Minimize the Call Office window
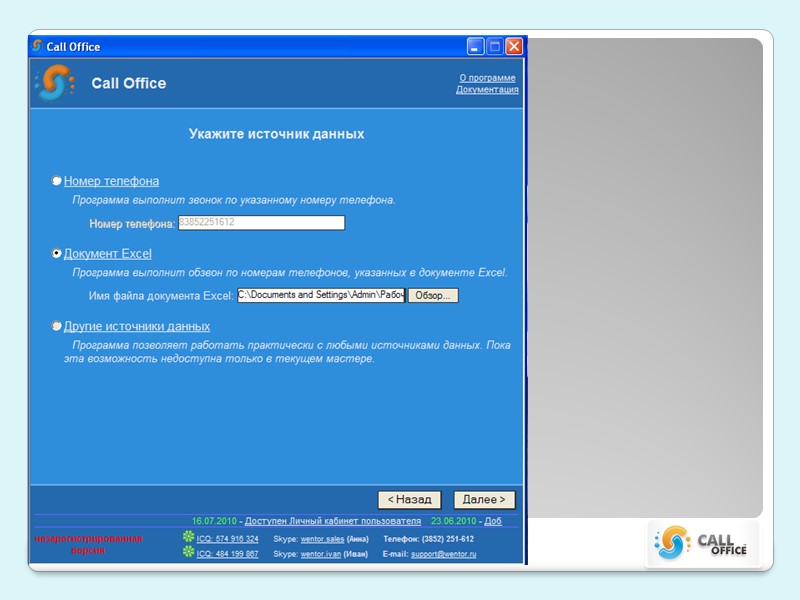The height and width of the screenshot is (600, 800). point(476,46)
